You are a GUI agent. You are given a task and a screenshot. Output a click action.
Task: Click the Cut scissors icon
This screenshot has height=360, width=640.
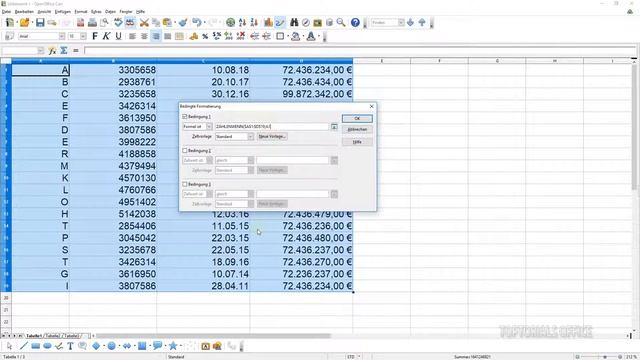click(x=144, y=22)
